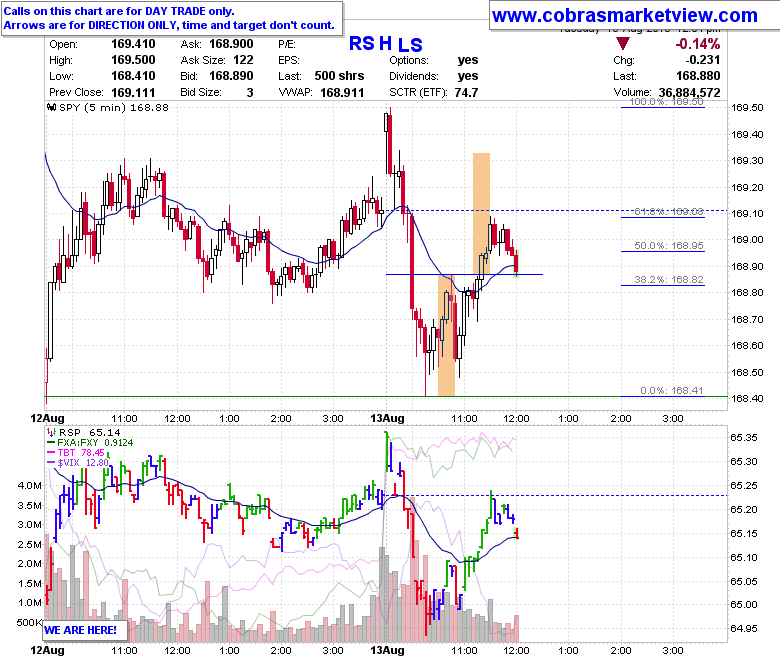Screen dimensions: 780x659
Task: Click the candlestick icon beside SPY label
Action: coord(52,107)
